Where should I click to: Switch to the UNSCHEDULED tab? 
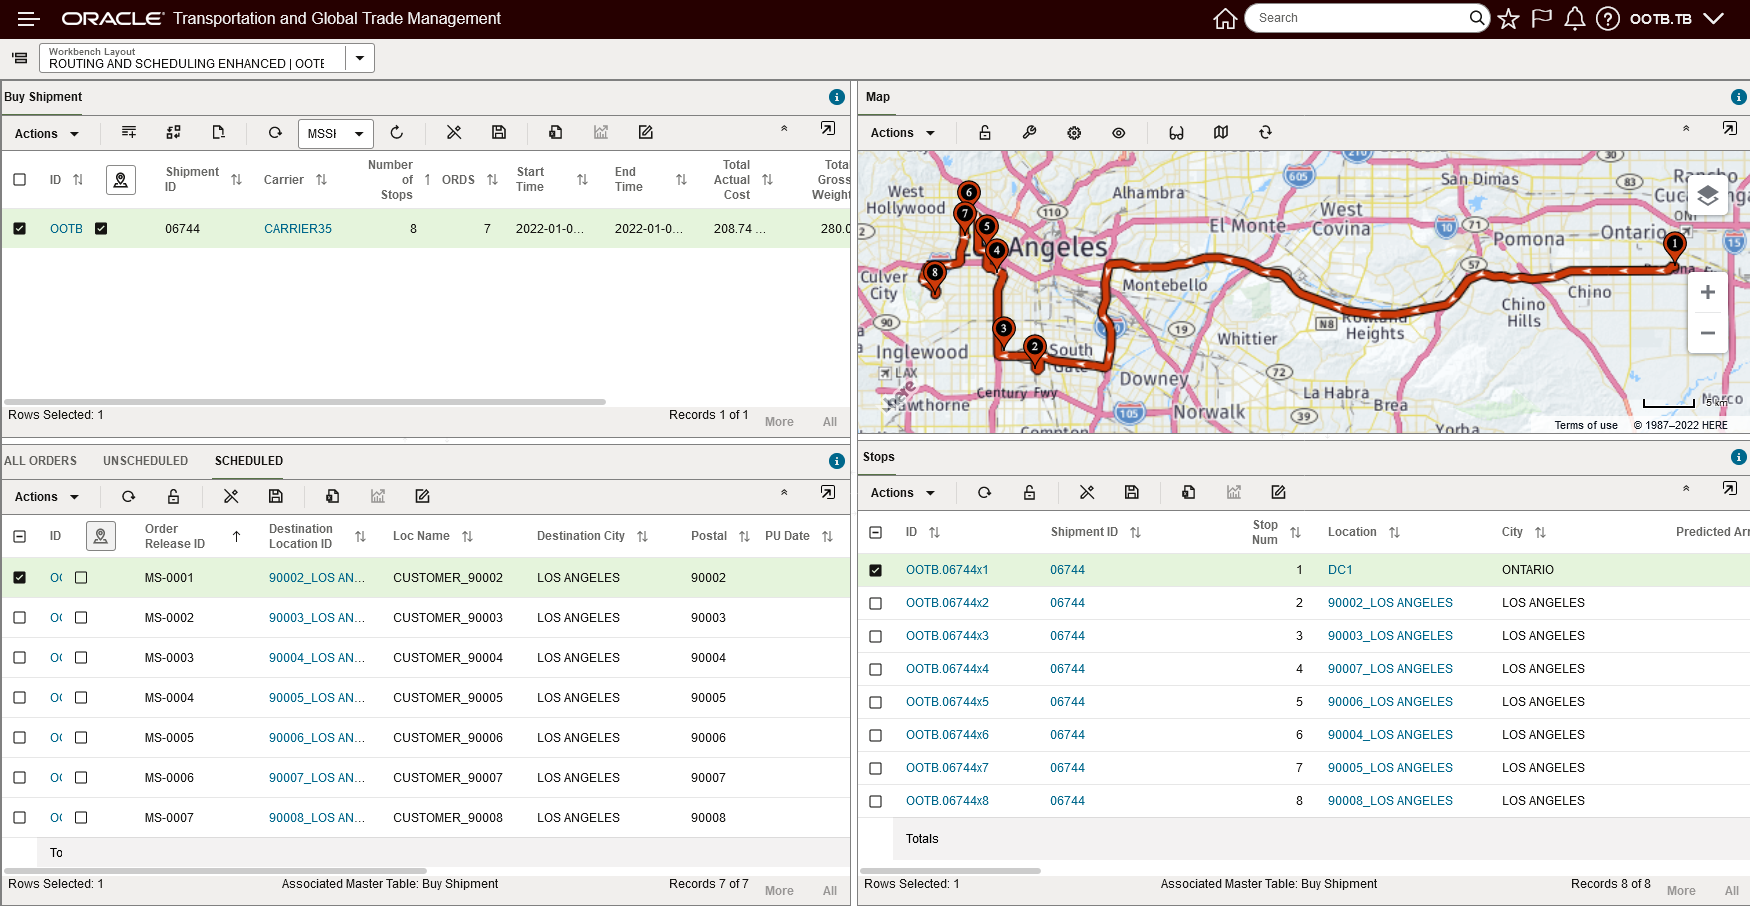(145, 461)
